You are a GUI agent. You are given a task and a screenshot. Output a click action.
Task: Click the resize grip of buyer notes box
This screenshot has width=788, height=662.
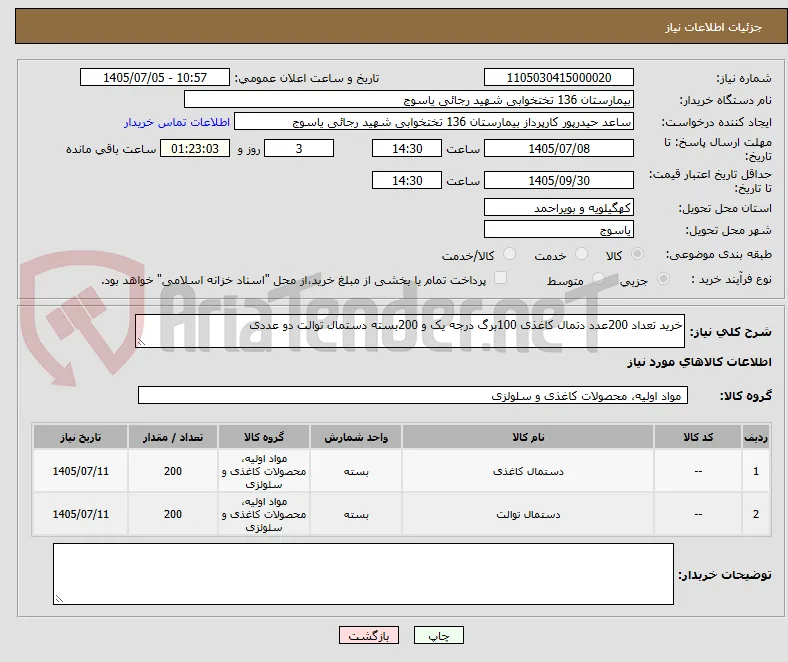(x=59, y=598)
